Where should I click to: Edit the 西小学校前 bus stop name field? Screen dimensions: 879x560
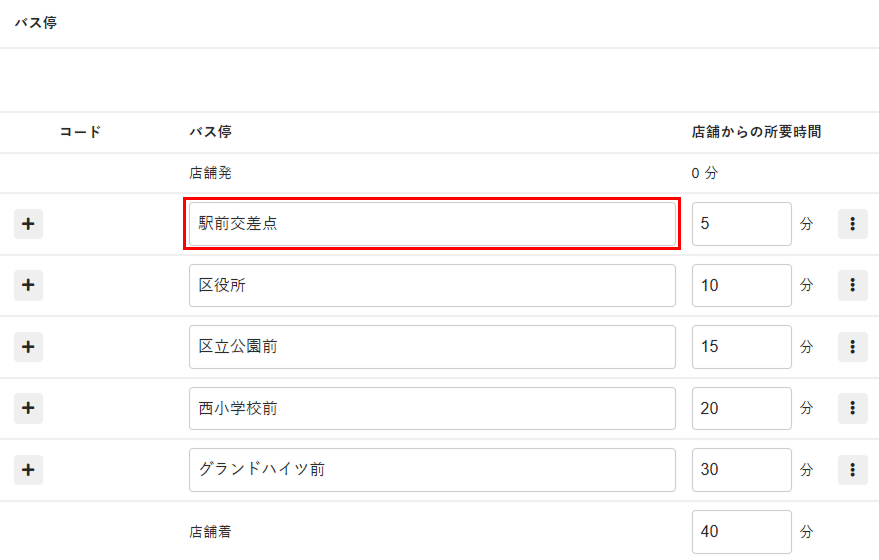tap(432, 408)
